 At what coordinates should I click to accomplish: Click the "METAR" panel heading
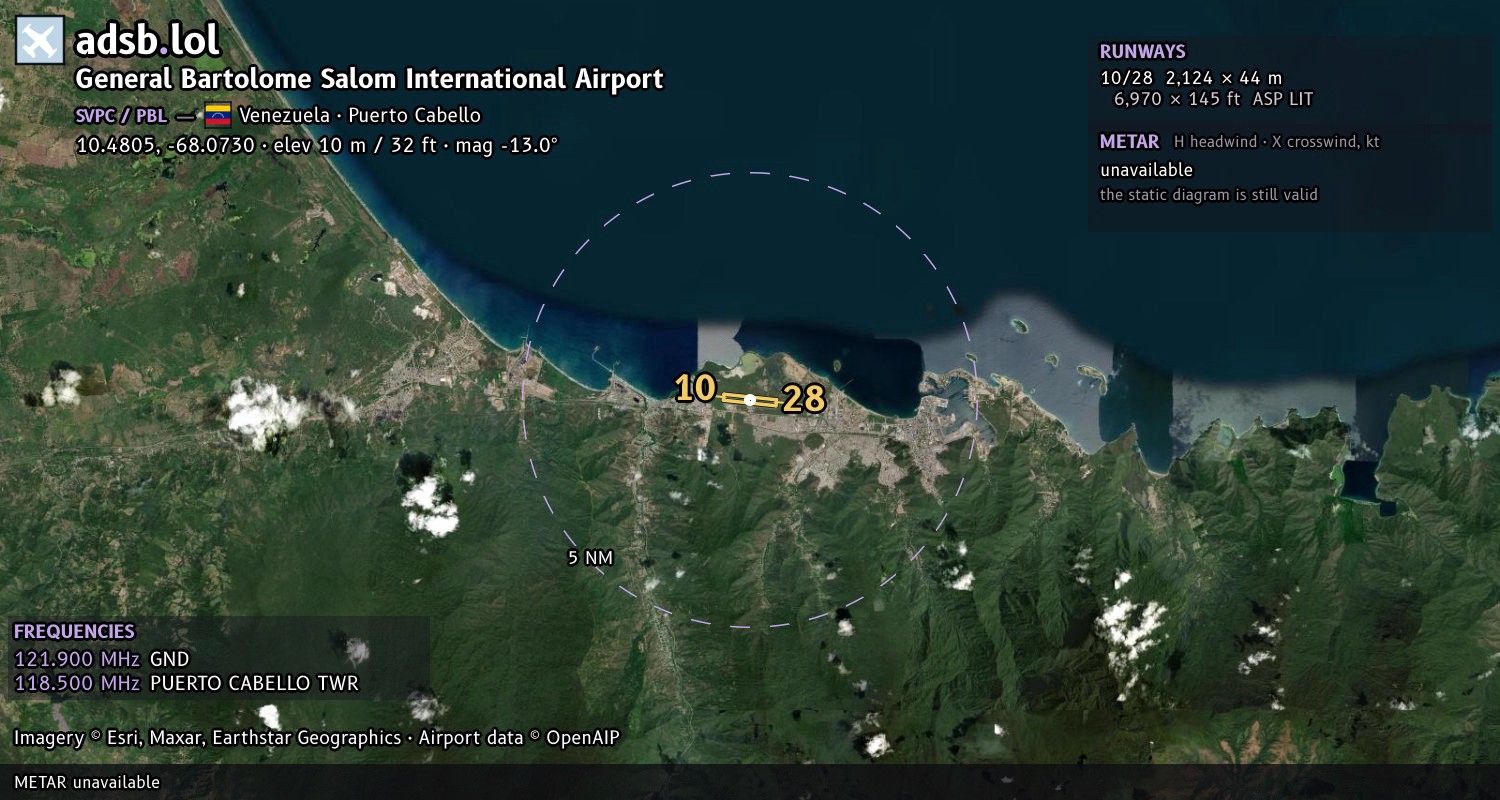[x=1129, y=142]
